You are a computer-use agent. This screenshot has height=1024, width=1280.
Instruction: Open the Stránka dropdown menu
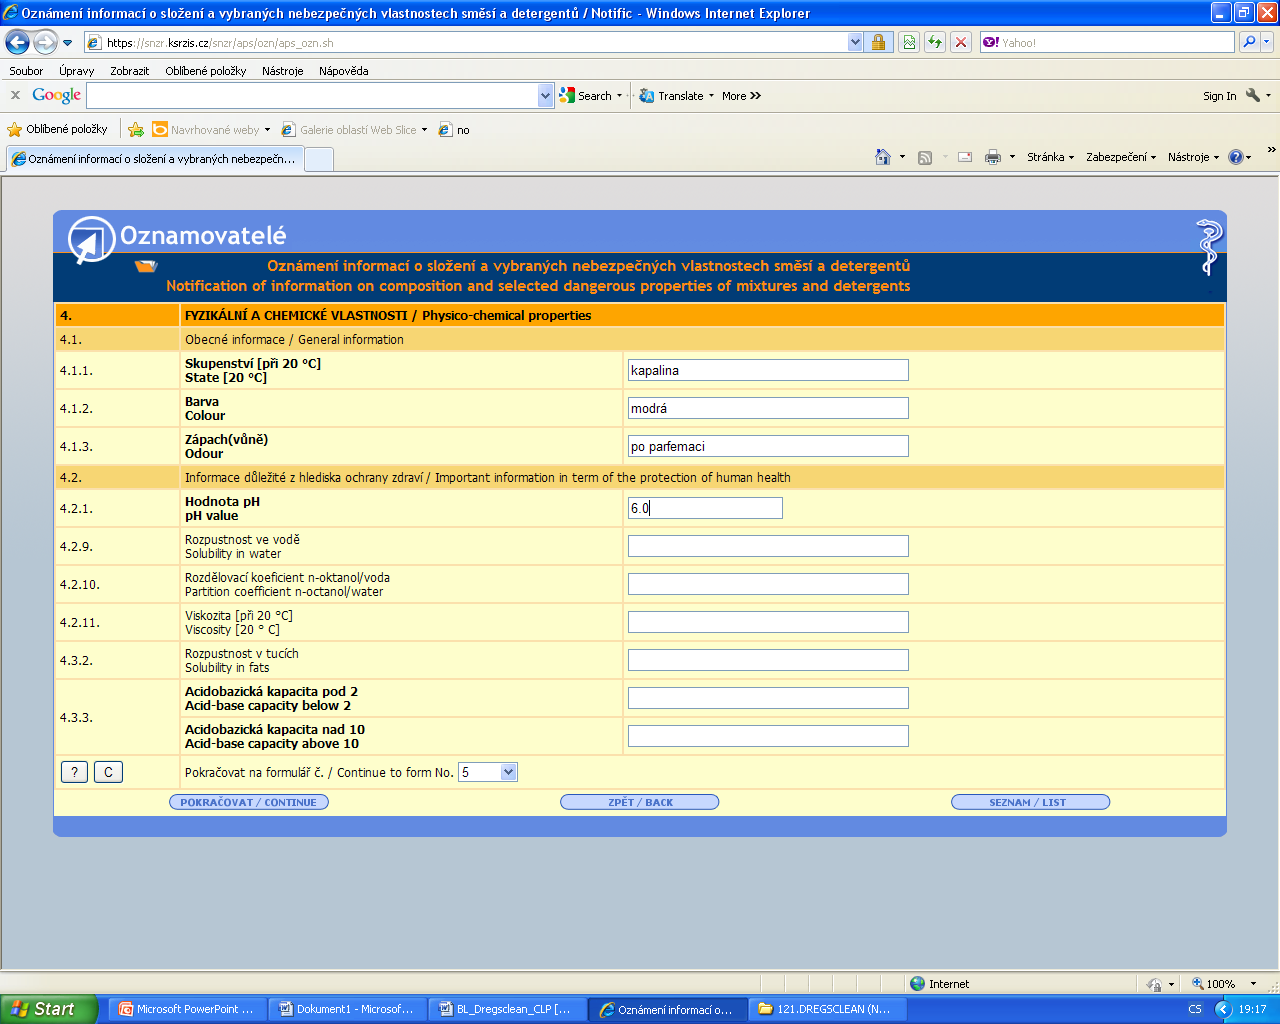pos(1050,157)
